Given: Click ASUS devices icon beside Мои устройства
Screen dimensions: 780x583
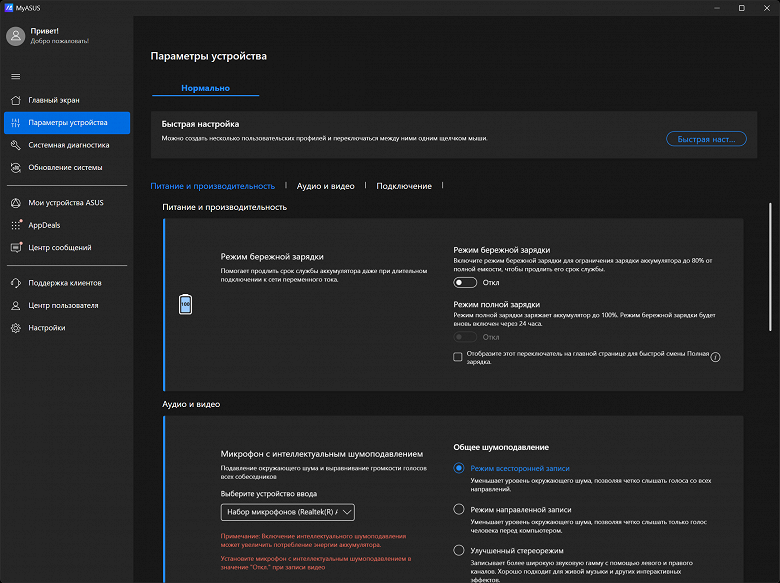Looking at the screenshot, I should (16, 202).
